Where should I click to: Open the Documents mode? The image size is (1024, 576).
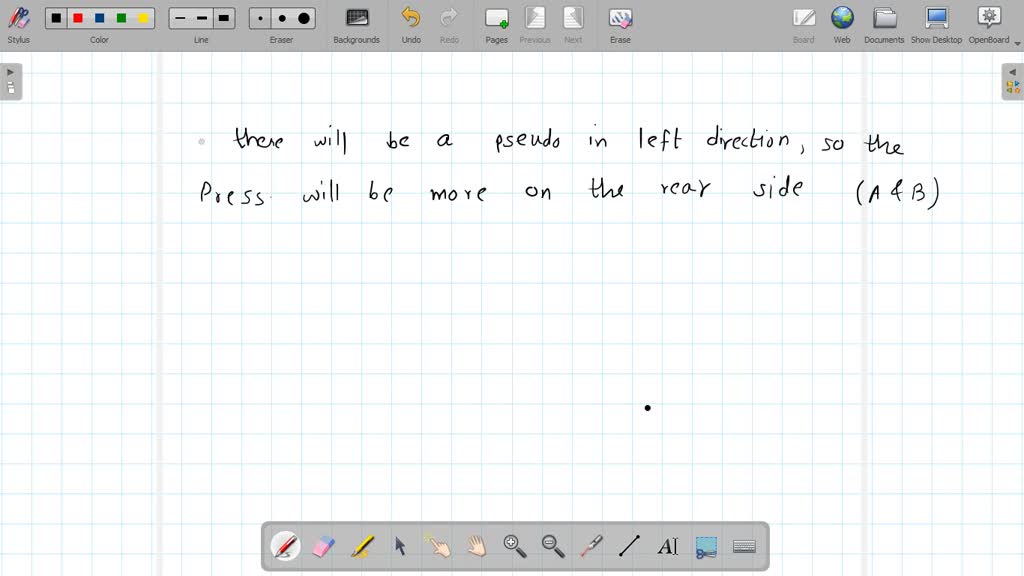coord(884,25)
